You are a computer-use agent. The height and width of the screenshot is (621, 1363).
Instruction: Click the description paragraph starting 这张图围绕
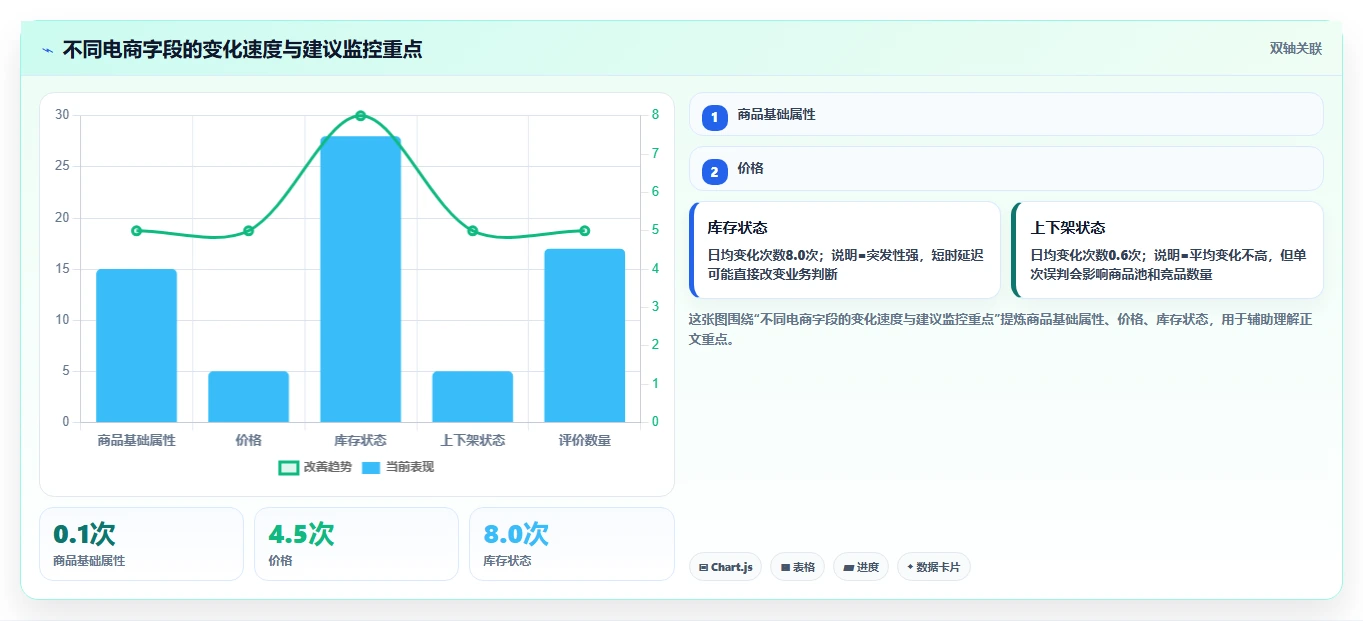tap(1000, 329)
